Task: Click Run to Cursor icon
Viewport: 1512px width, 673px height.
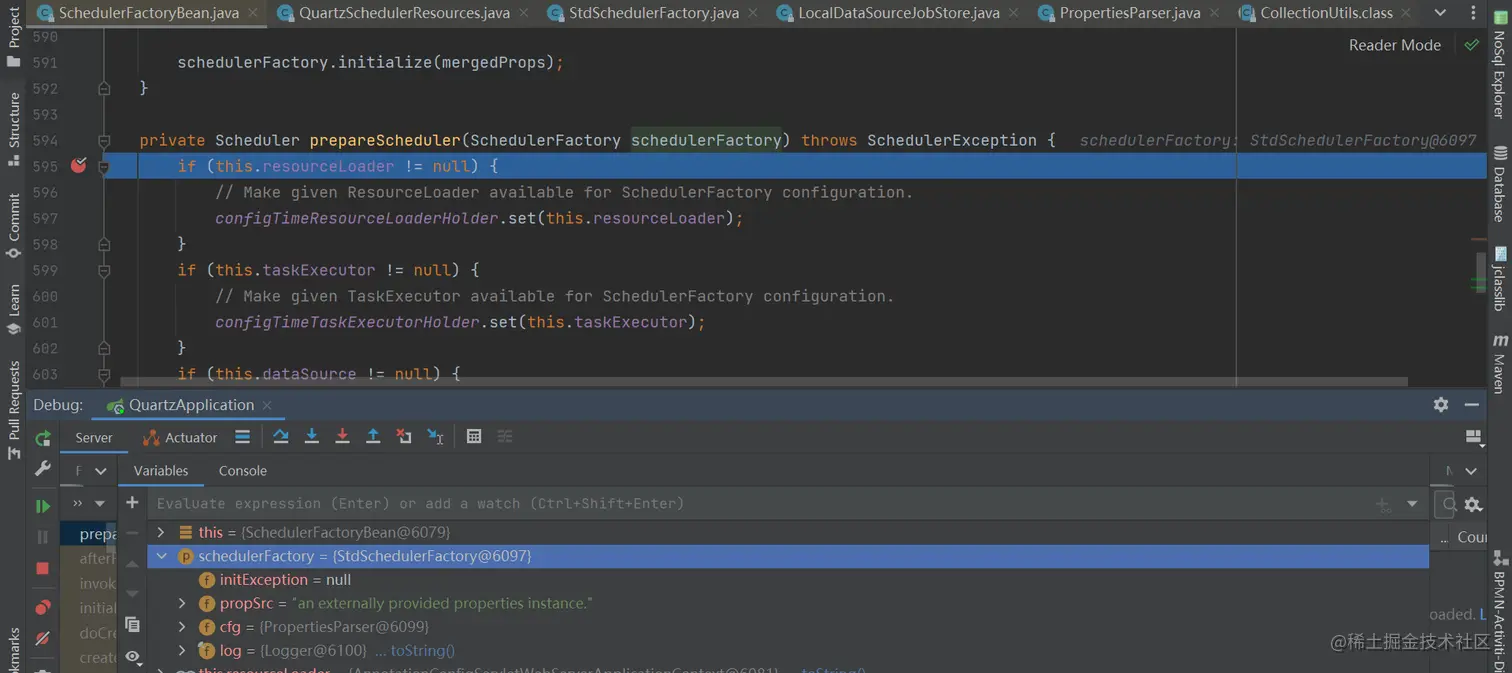Action: click(435, 437)
